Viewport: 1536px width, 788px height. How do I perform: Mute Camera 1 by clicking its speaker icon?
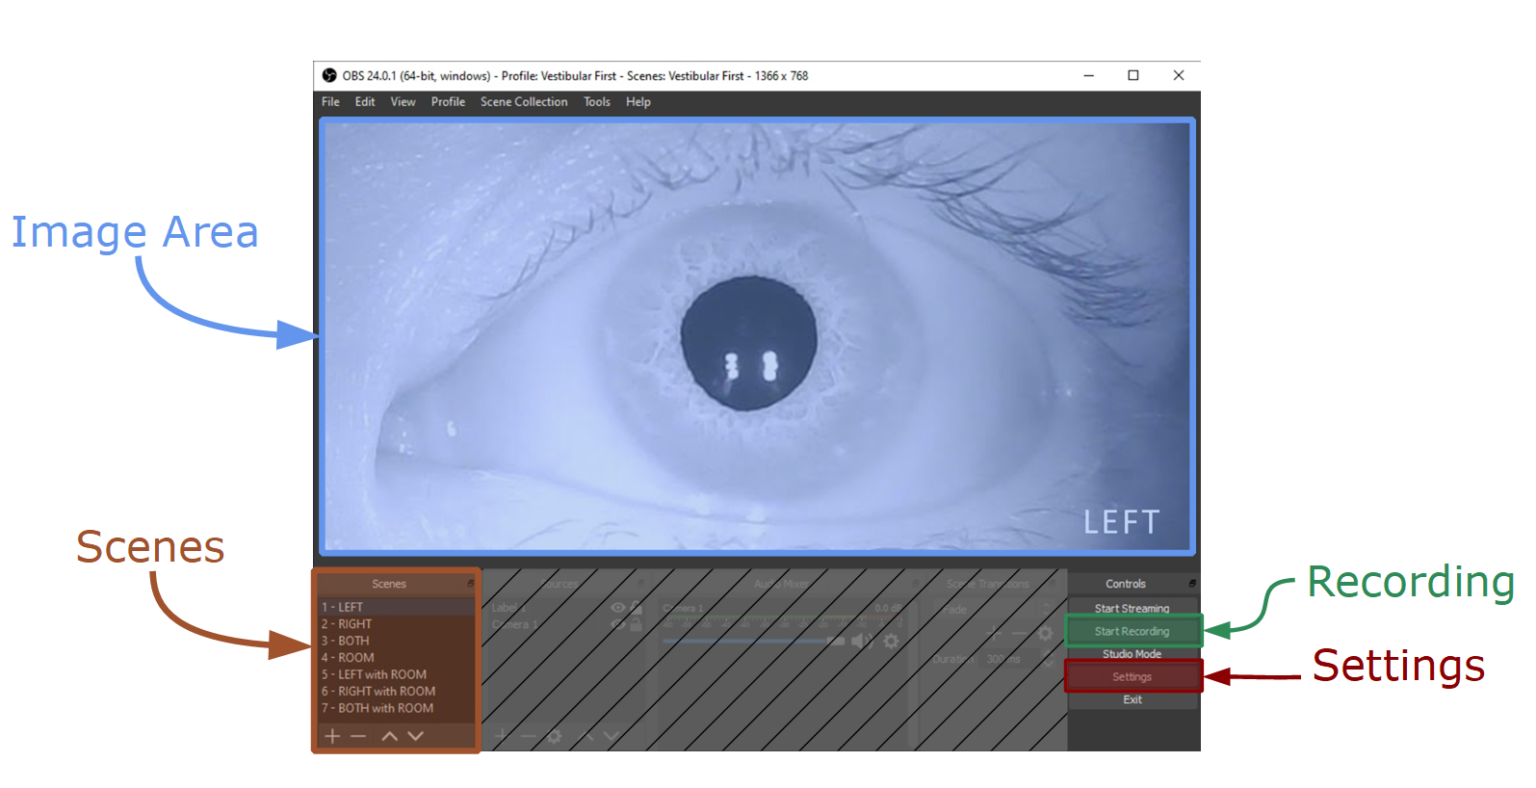tap(860, 641)
